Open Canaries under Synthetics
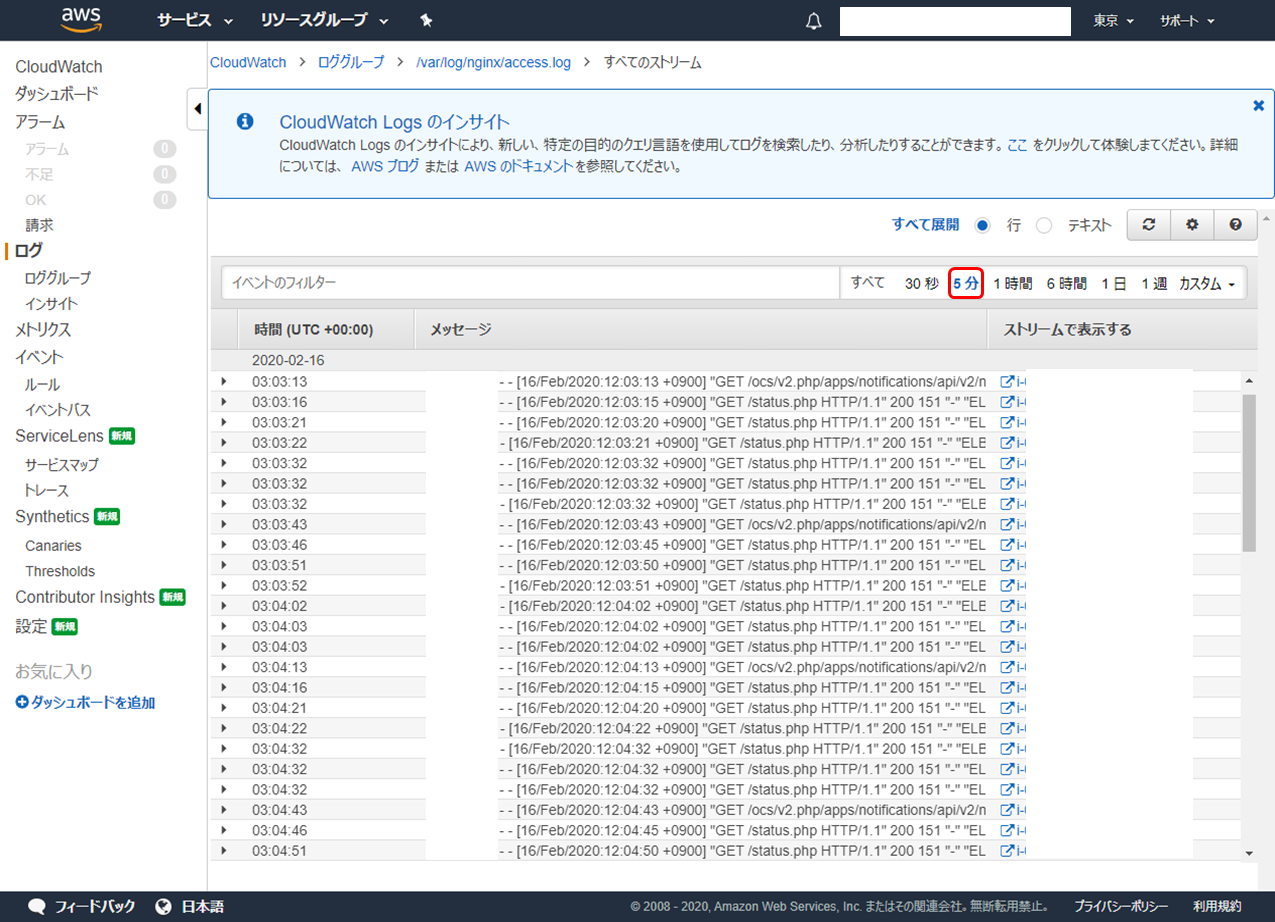Viewport: 1275px width, 922px height. point(53,546)
